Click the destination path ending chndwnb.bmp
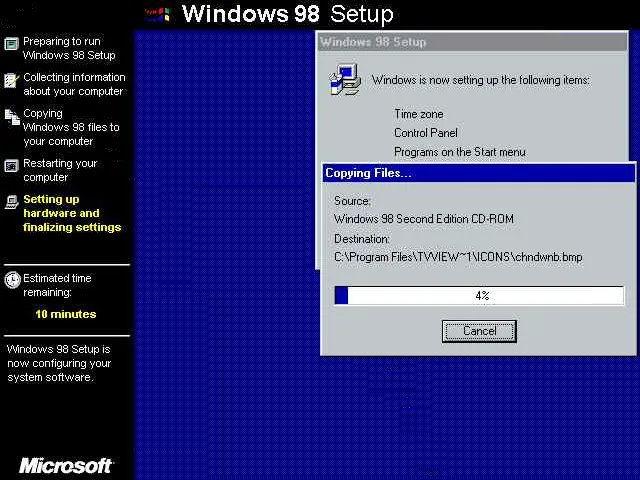The image size is (640, 480). (458, 257)
